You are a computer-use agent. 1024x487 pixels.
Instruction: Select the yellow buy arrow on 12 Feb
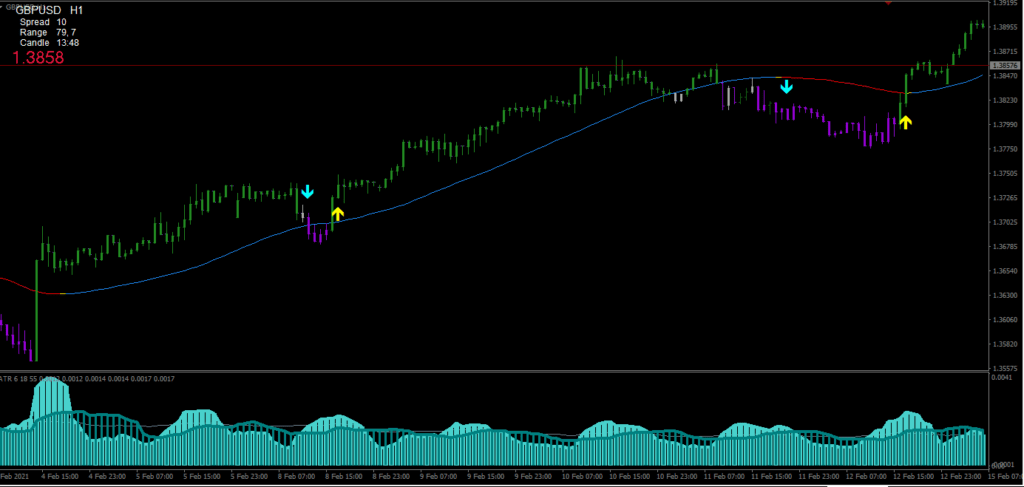pos(905,122)
